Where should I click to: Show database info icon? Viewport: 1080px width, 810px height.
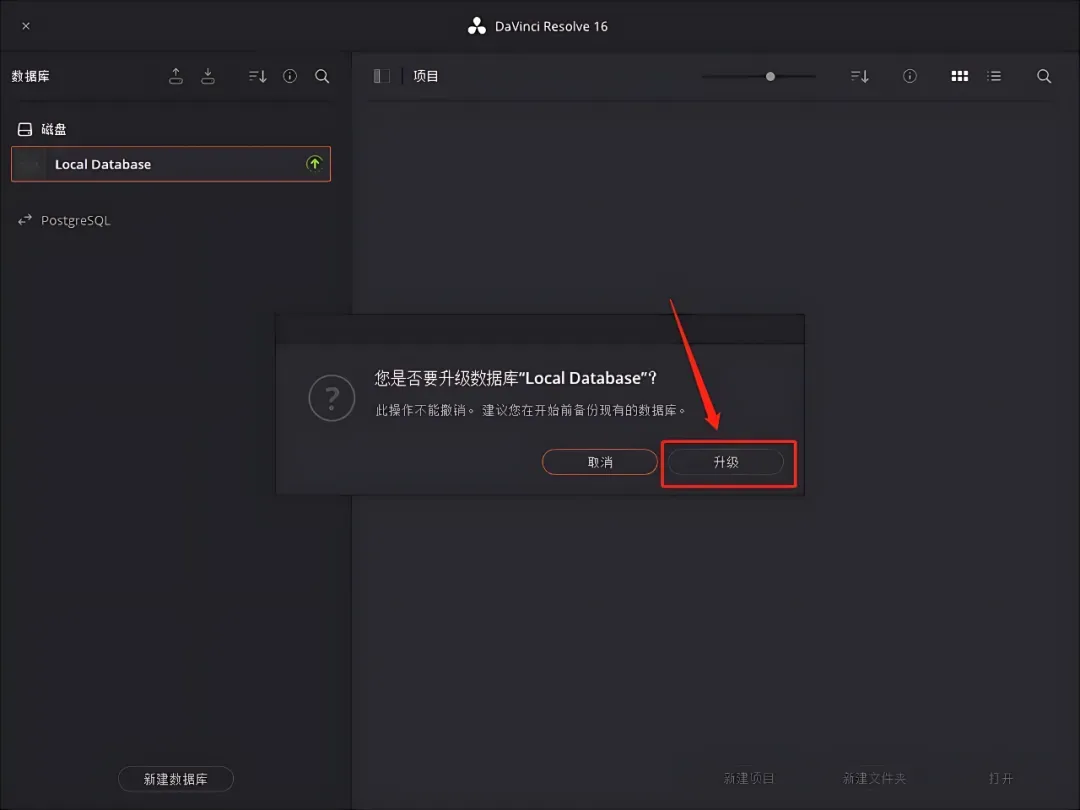[290, 76]
